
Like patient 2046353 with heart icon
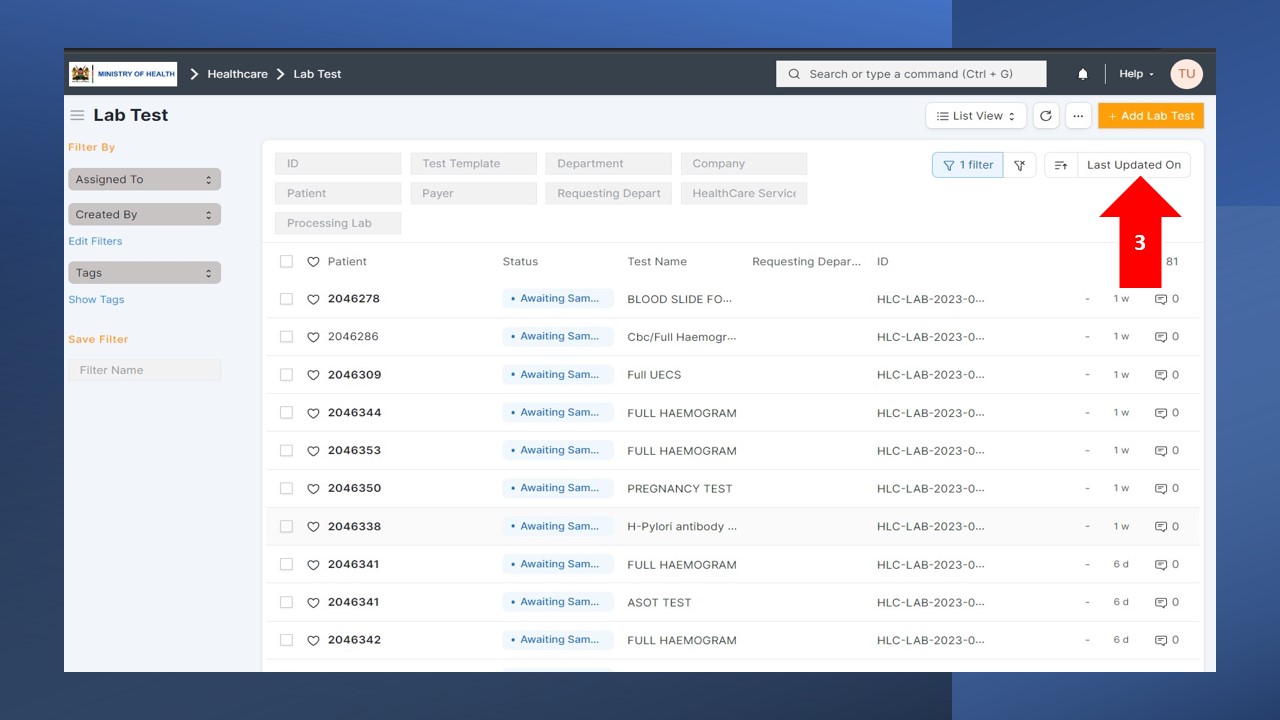coord(313,451)
